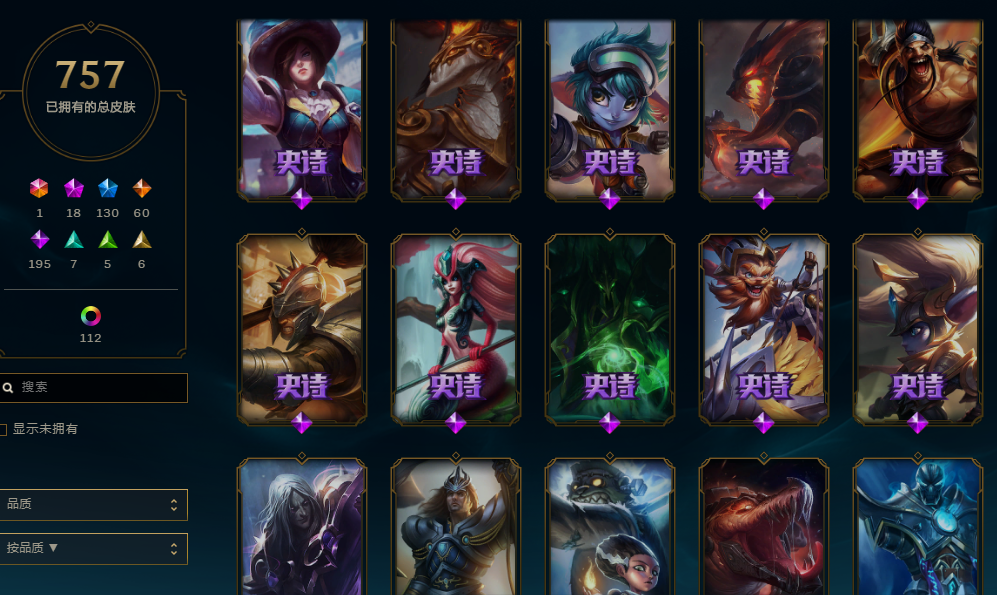Click the chroma color wheel icon above 112
The height and width of the screenshot is (595, 997).
90,316
